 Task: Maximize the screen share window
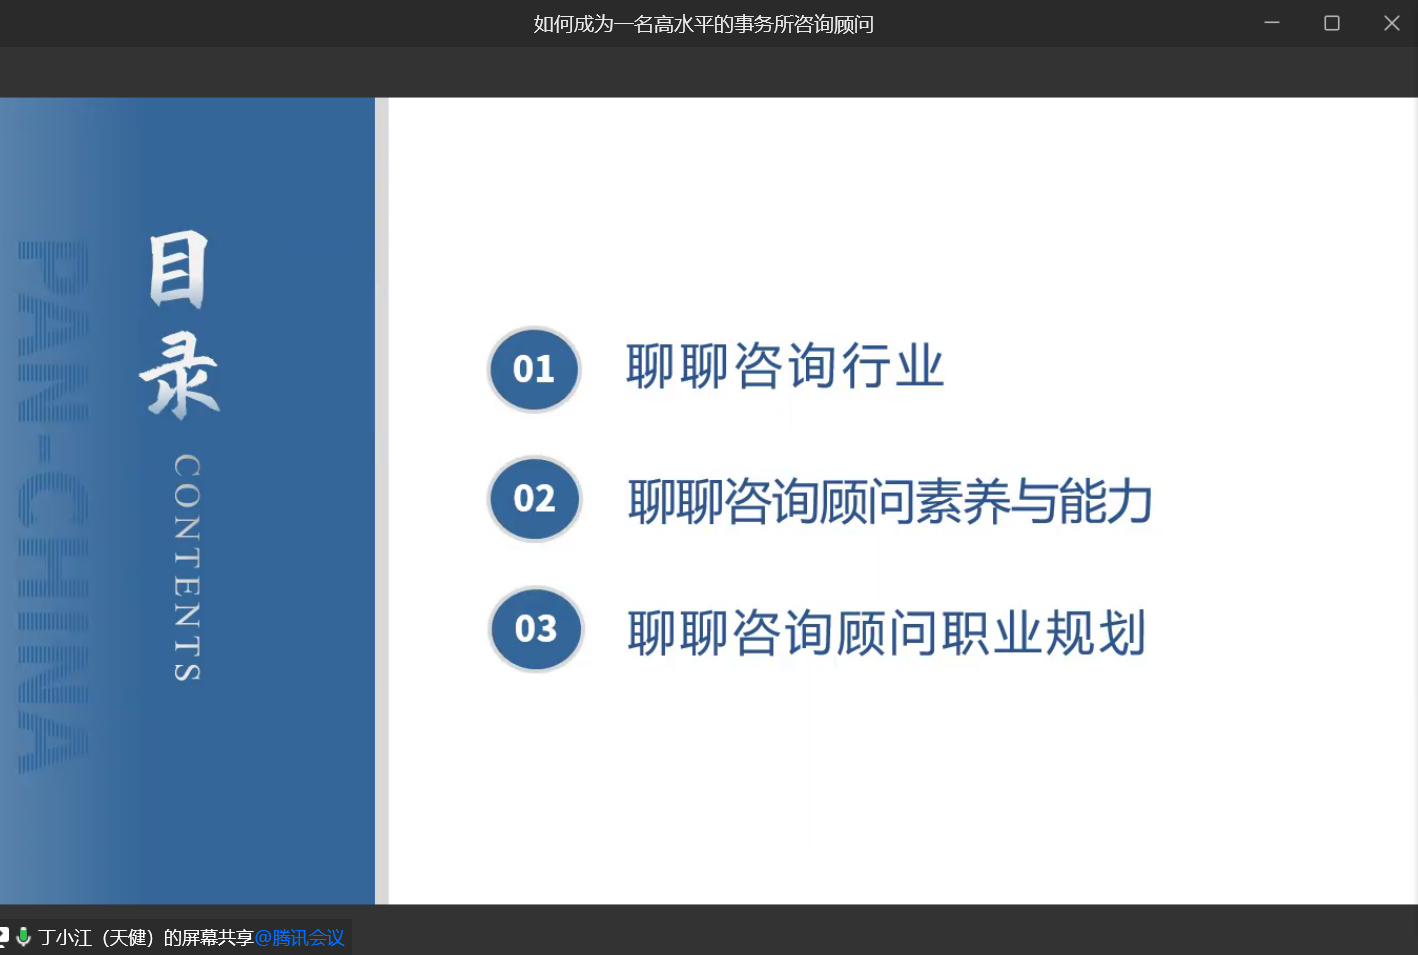pos(1332,23)
